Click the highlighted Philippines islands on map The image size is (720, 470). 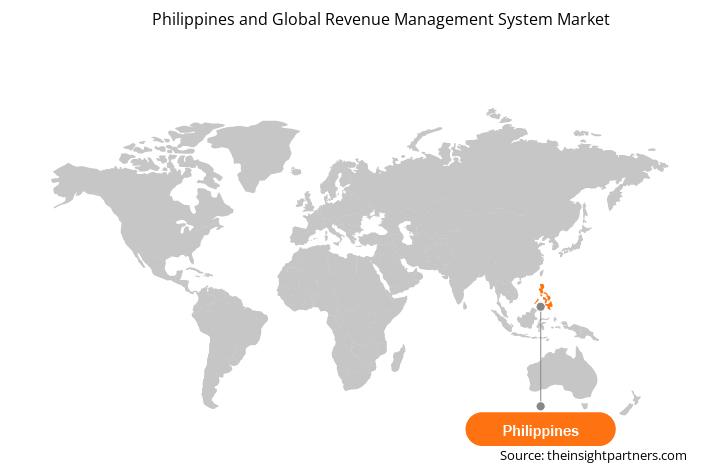(544, 297)
